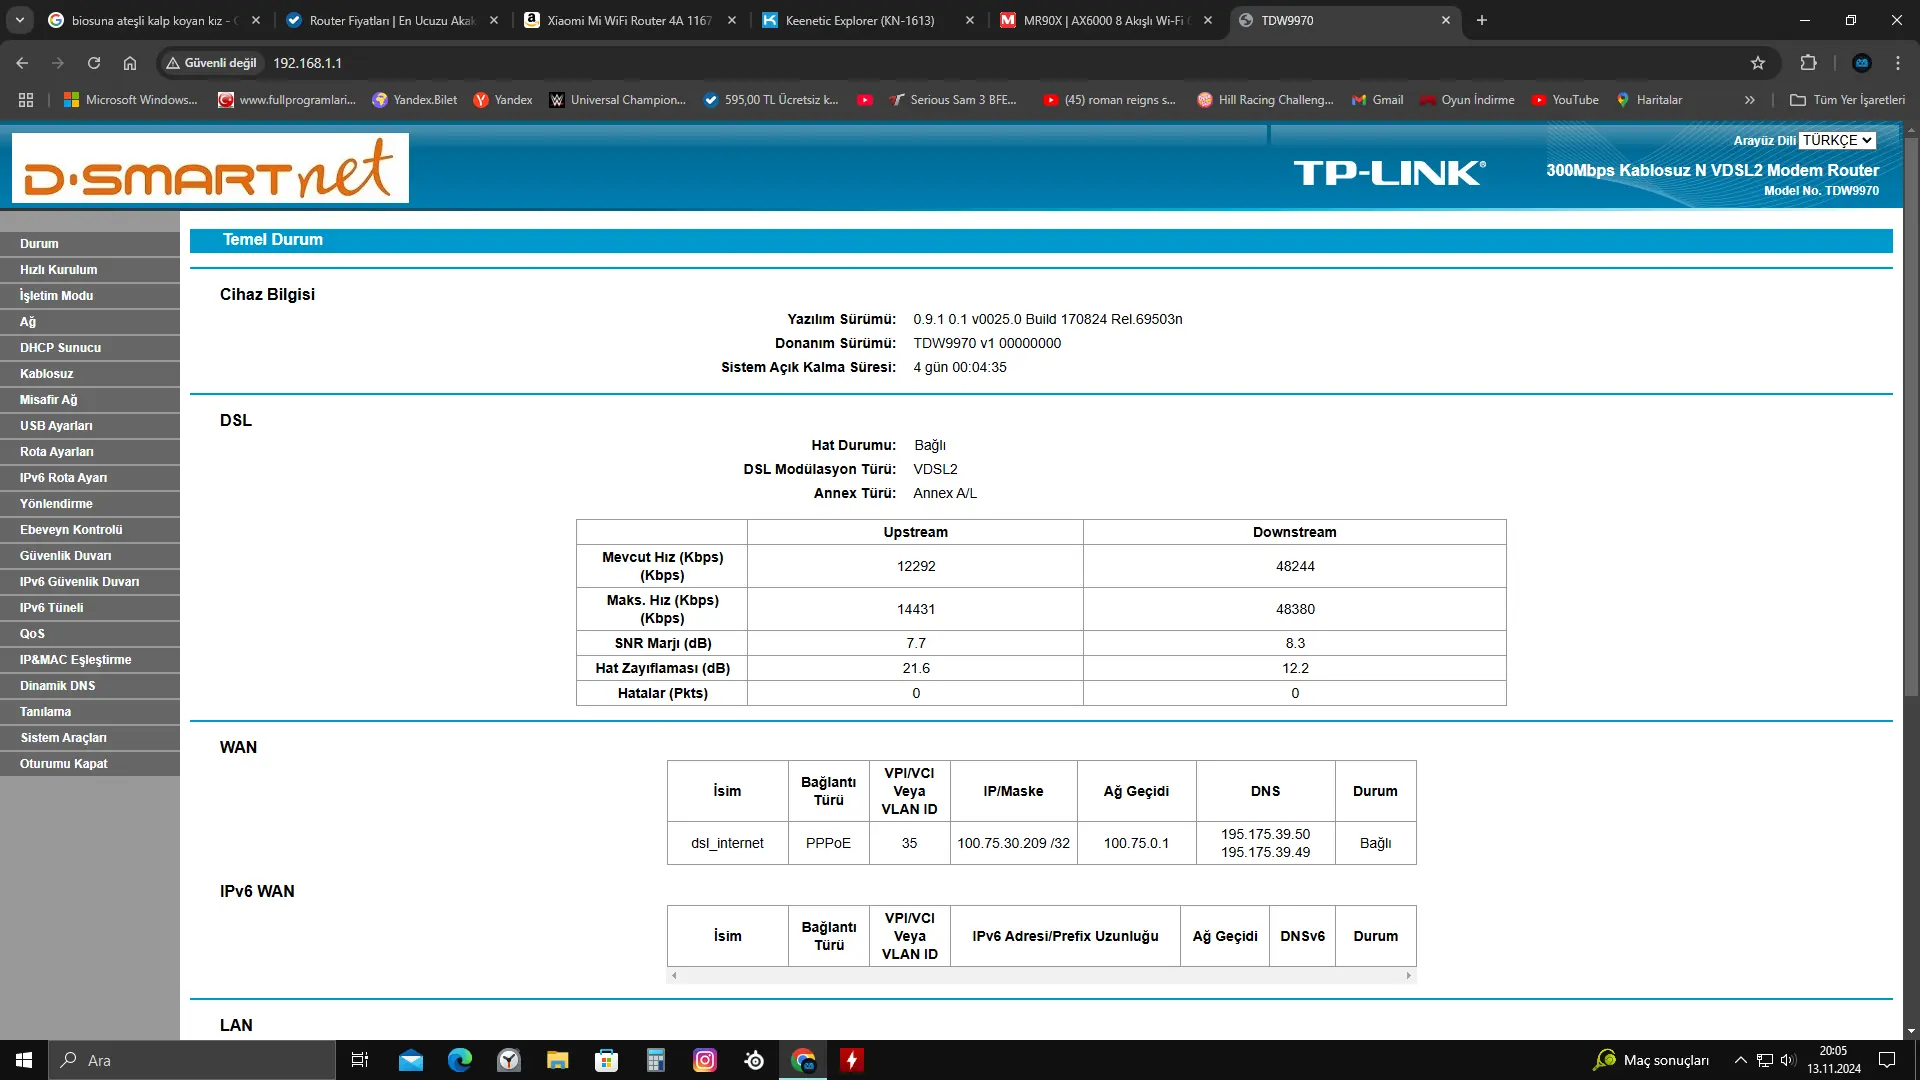Screen dimensions: 1920x1080
Task: Click the IPv6 WAN table horizontal scrollbar
Action: [1041, 975]
